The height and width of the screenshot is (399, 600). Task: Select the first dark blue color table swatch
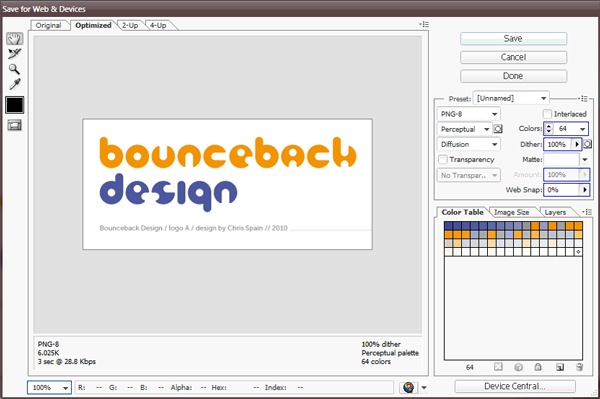click(x=448, y=226)
